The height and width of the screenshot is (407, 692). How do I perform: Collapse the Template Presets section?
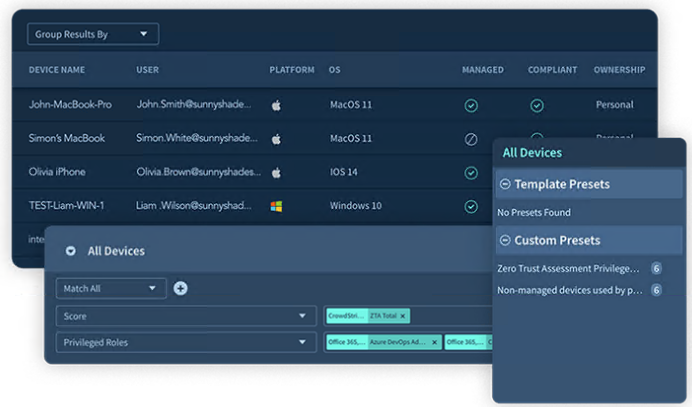[x=505, y=184]
